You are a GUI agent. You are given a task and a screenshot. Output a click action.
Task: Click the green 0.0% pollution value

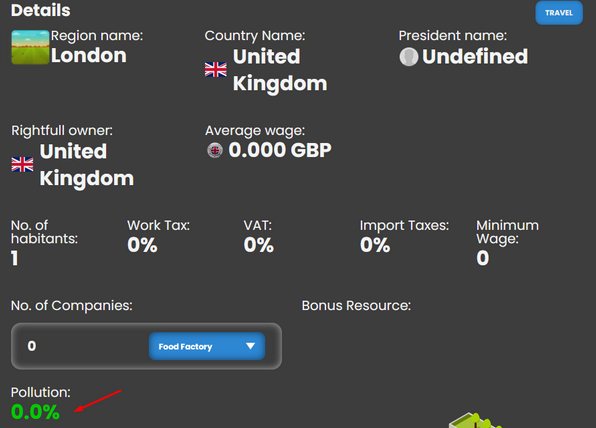pos(35,412)
